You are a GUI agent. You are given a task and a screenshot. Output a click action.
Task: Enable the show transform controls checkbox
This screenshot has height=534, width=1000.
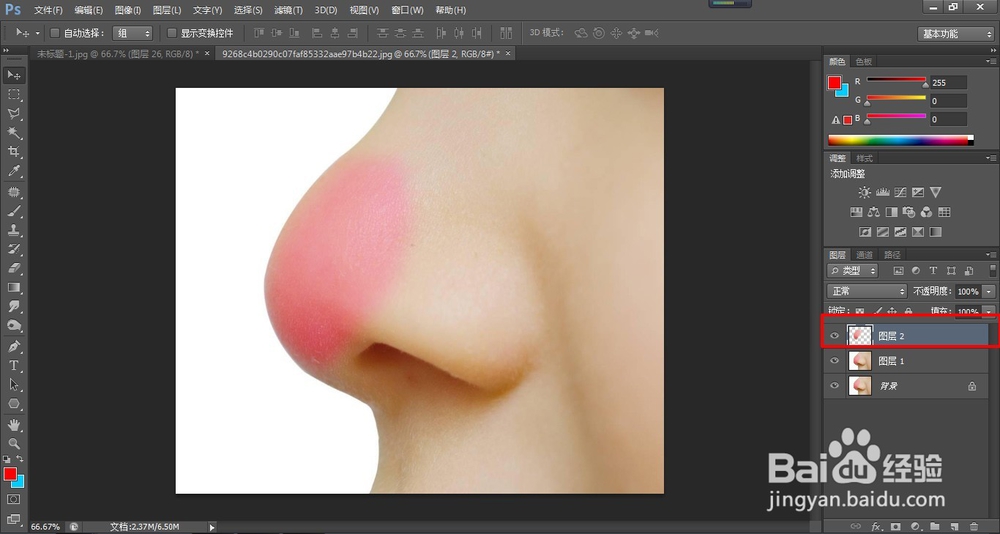(172, 33)
